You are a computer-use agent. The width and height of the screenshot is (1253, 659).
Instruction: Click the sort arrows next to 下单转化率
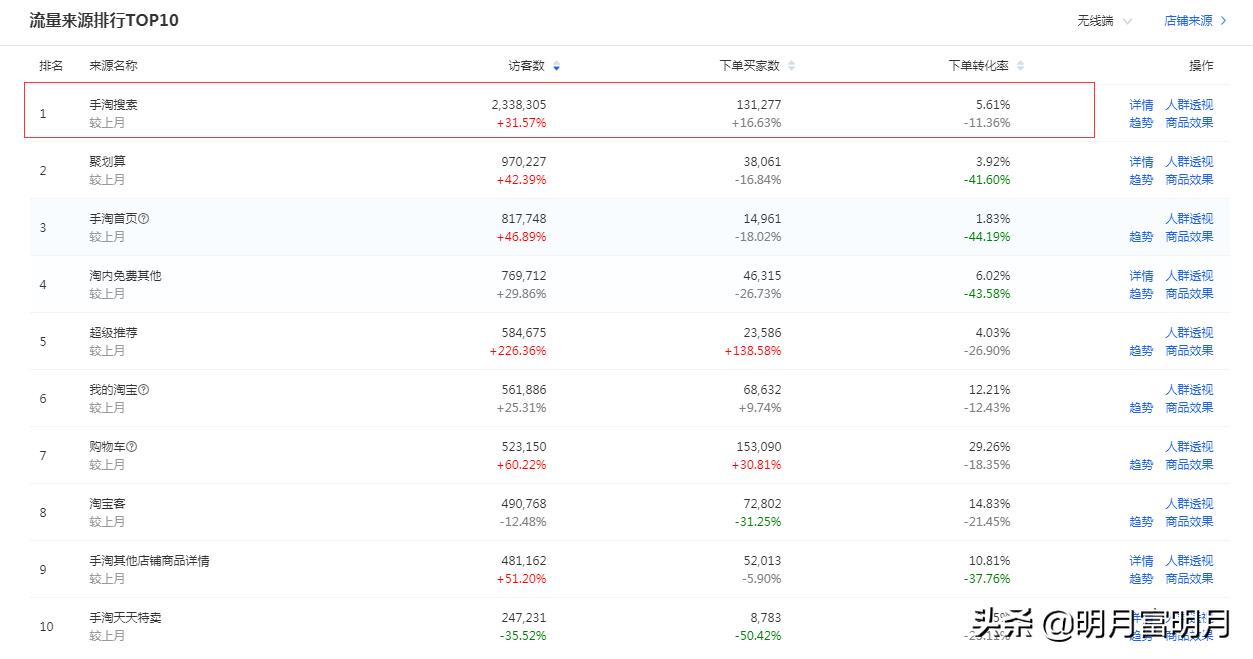pos(1020,66)
